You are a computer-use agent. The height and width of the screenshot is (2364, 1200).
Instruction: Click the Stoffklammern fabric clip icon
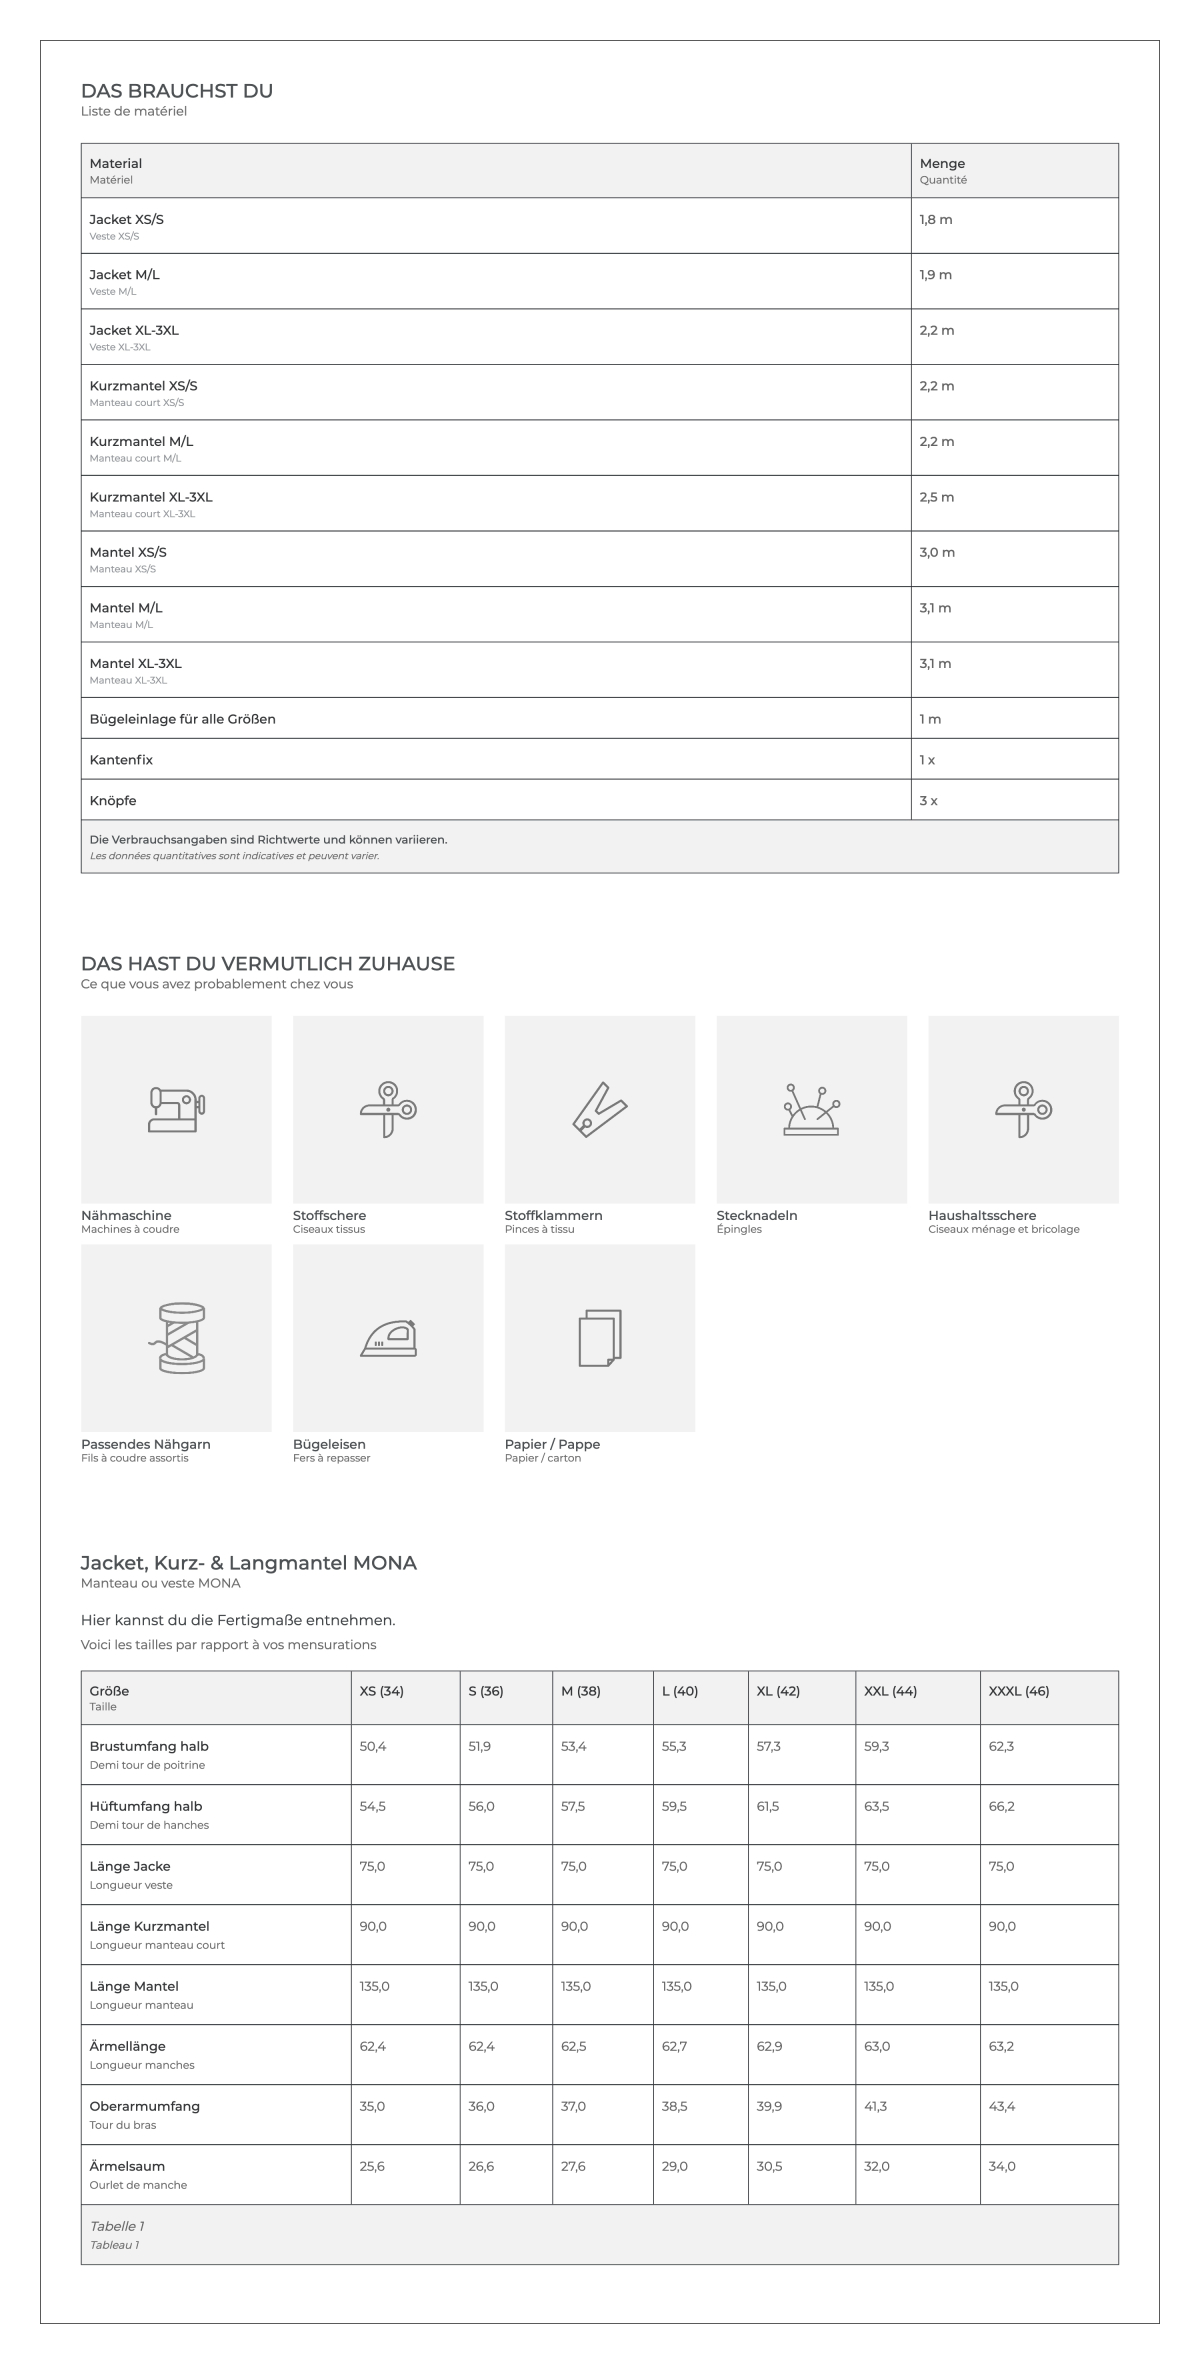click(x=600, y=1109)
